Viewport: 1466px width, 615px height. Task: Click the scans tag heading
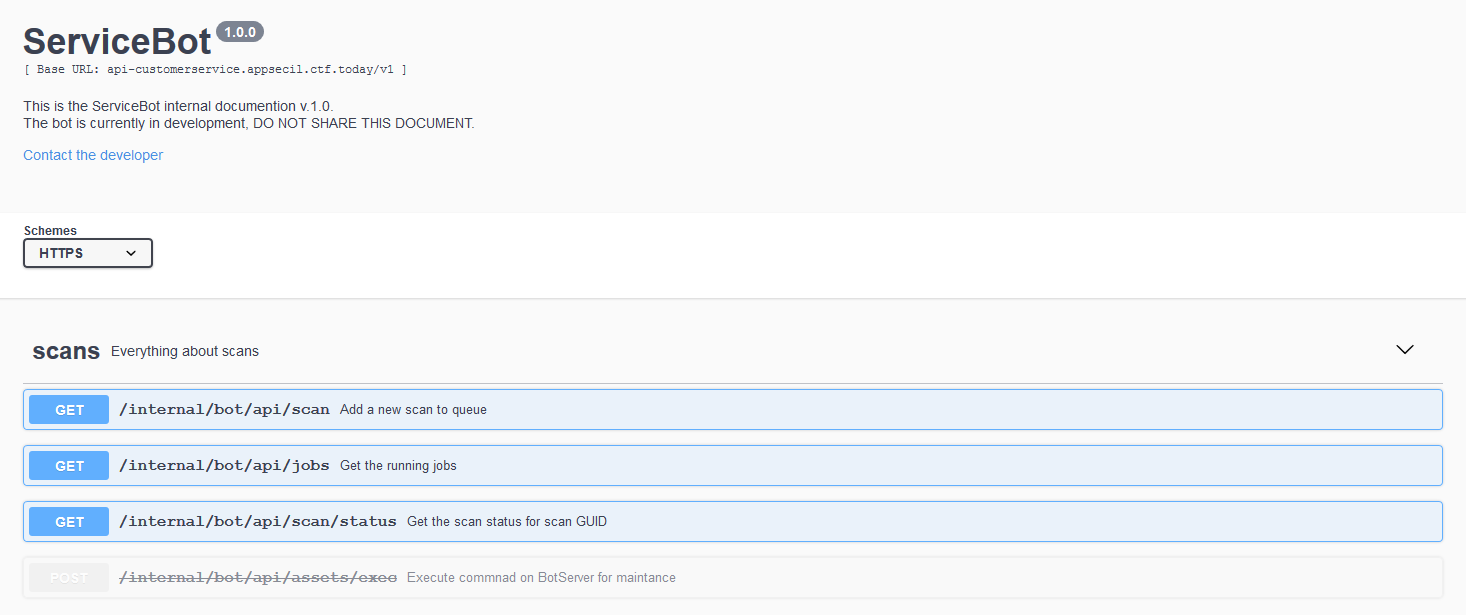(x=66, y=351)
